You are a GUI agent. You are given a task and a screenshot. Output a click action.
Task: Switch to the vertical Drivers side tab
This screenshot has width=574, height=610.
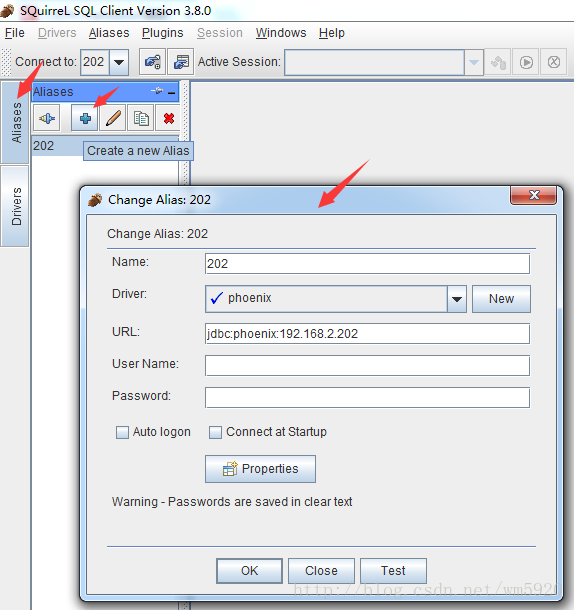coord(15,206)
